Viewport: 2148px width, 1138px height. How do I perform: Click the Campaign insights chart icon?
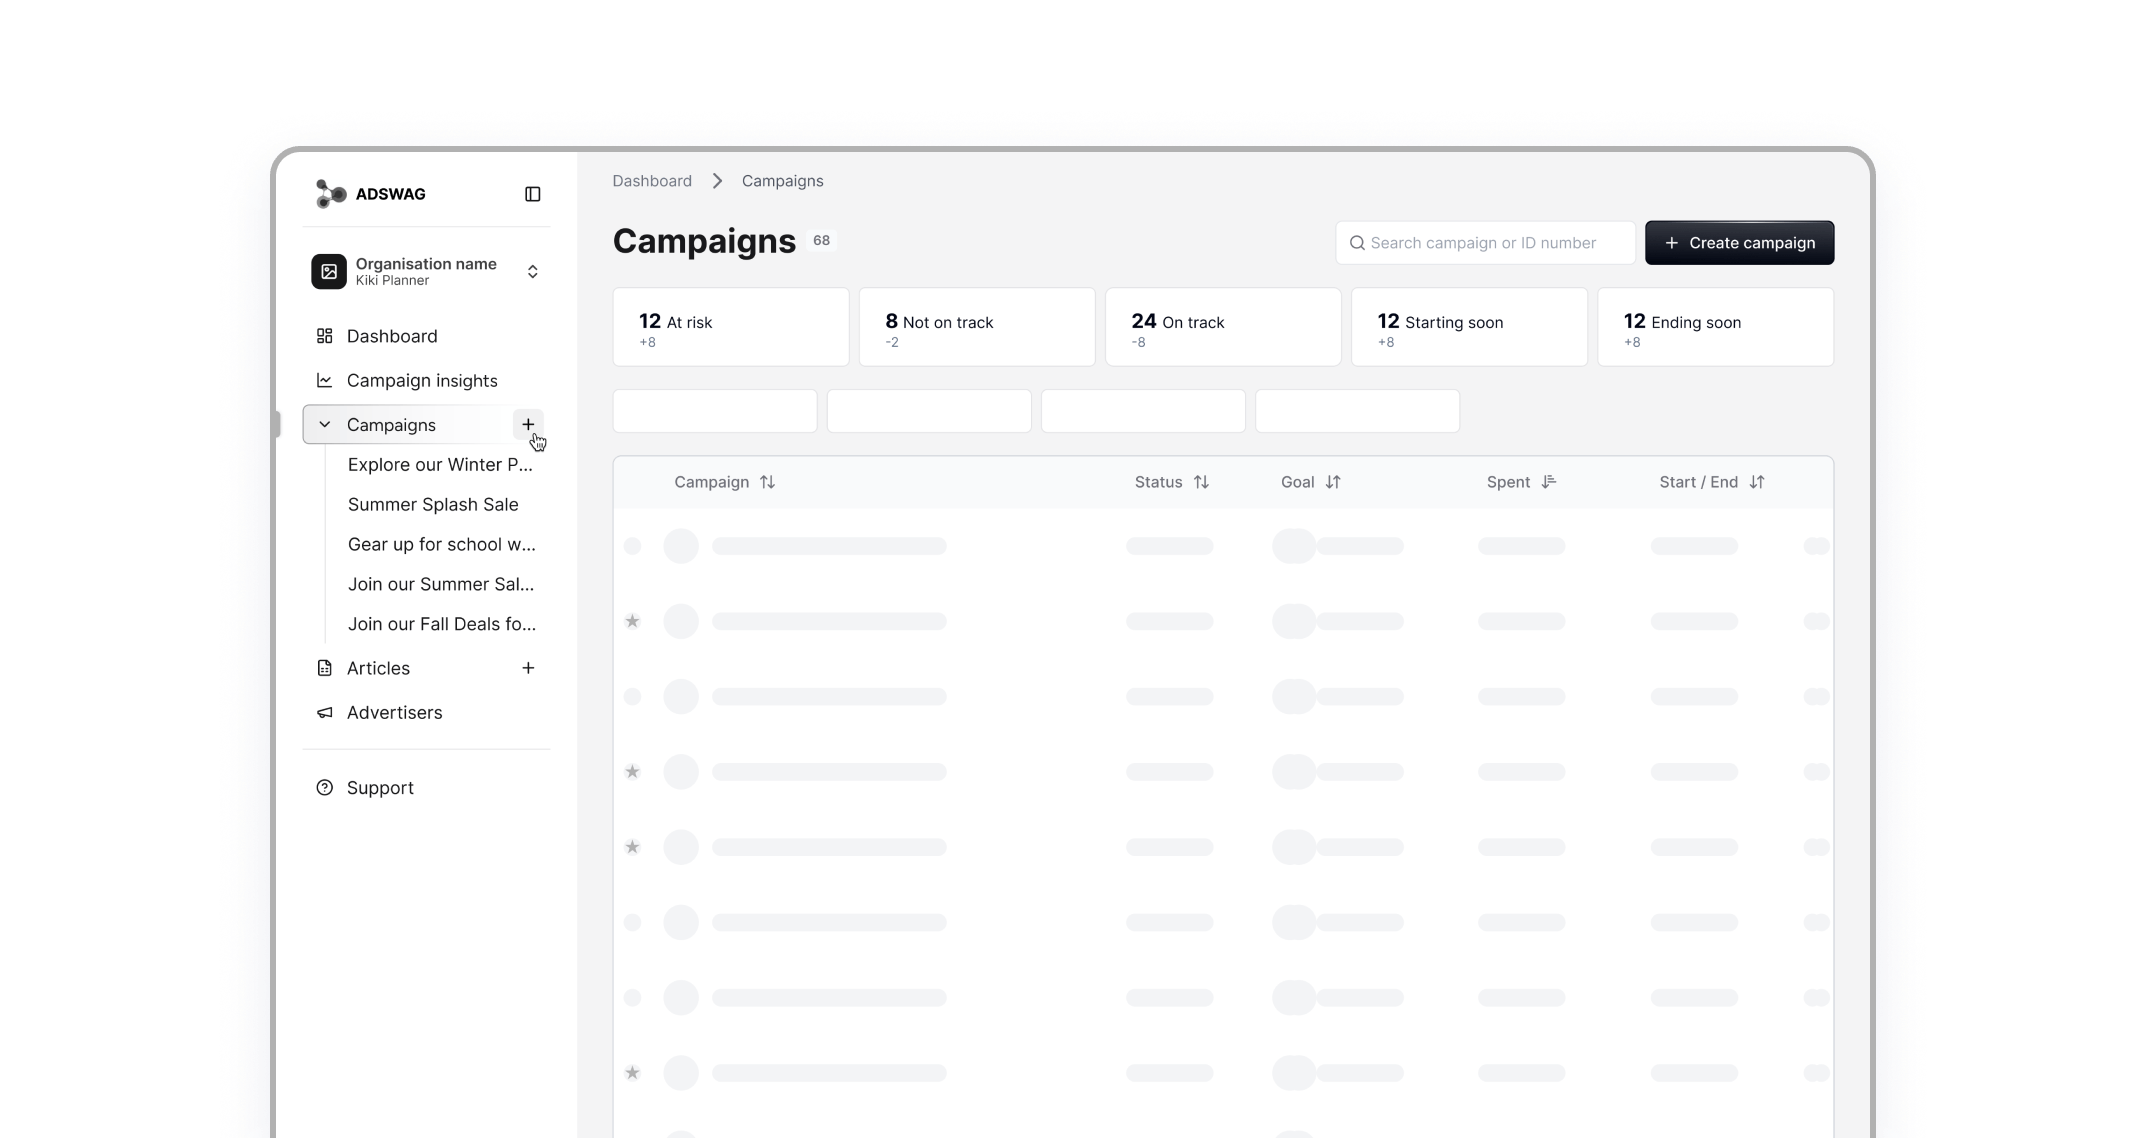pyautogui.click(x=324, y=380)
